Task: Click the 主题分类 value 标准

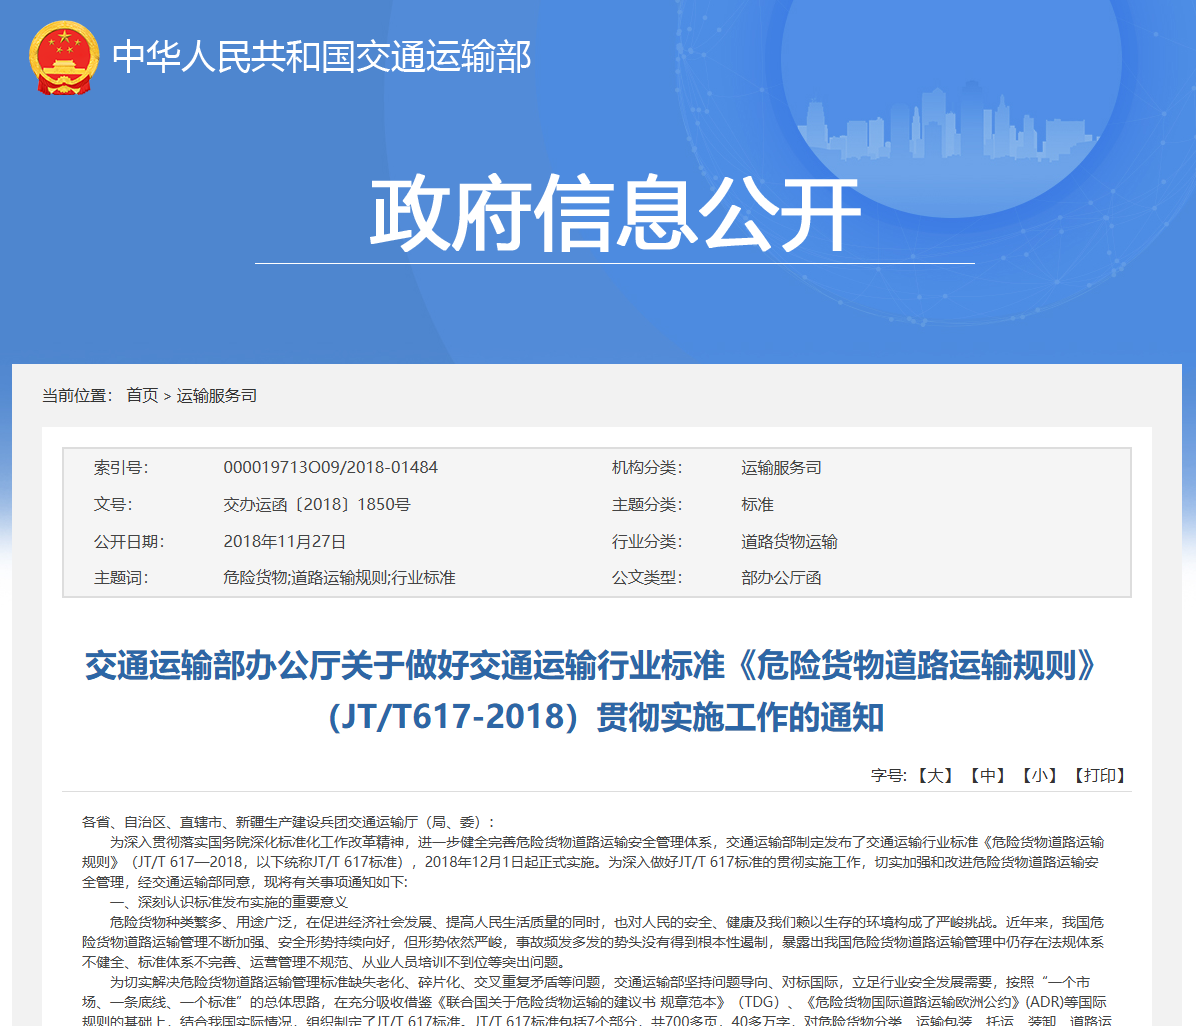Action: 757,505
